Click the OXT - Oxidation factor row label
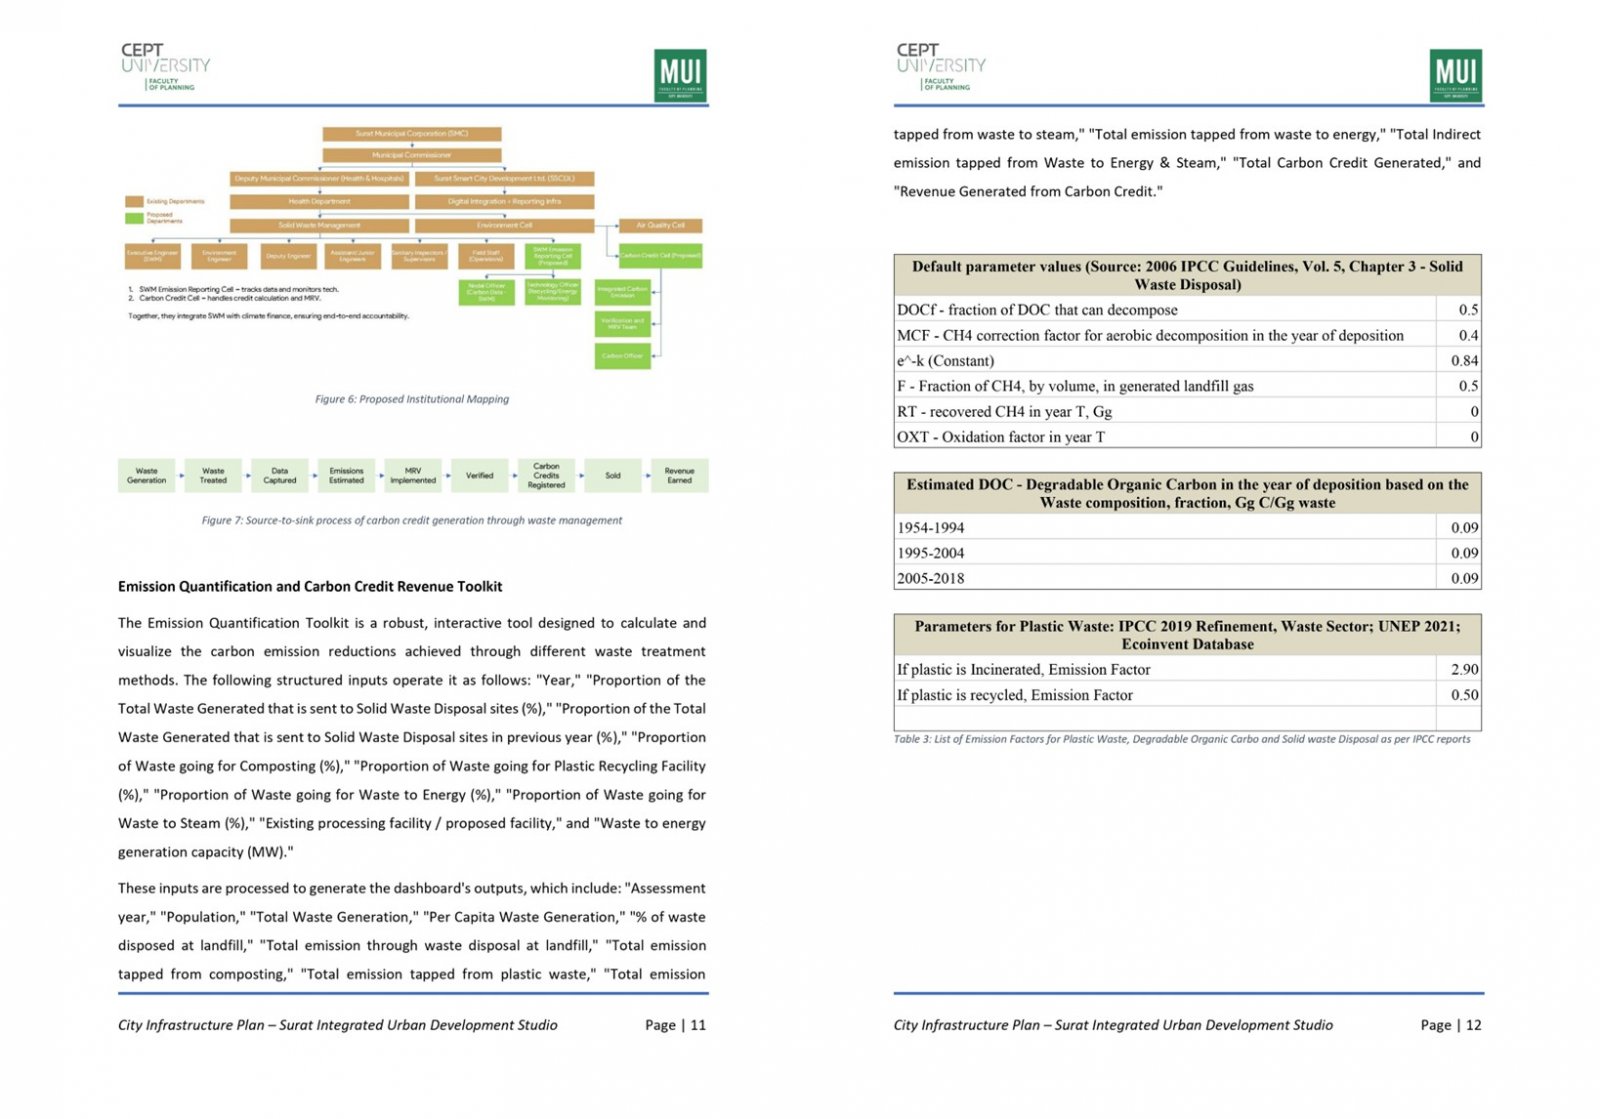Image resolution: width=1600 pixels, height=1119 pixels. click(x=1001, y=437)
